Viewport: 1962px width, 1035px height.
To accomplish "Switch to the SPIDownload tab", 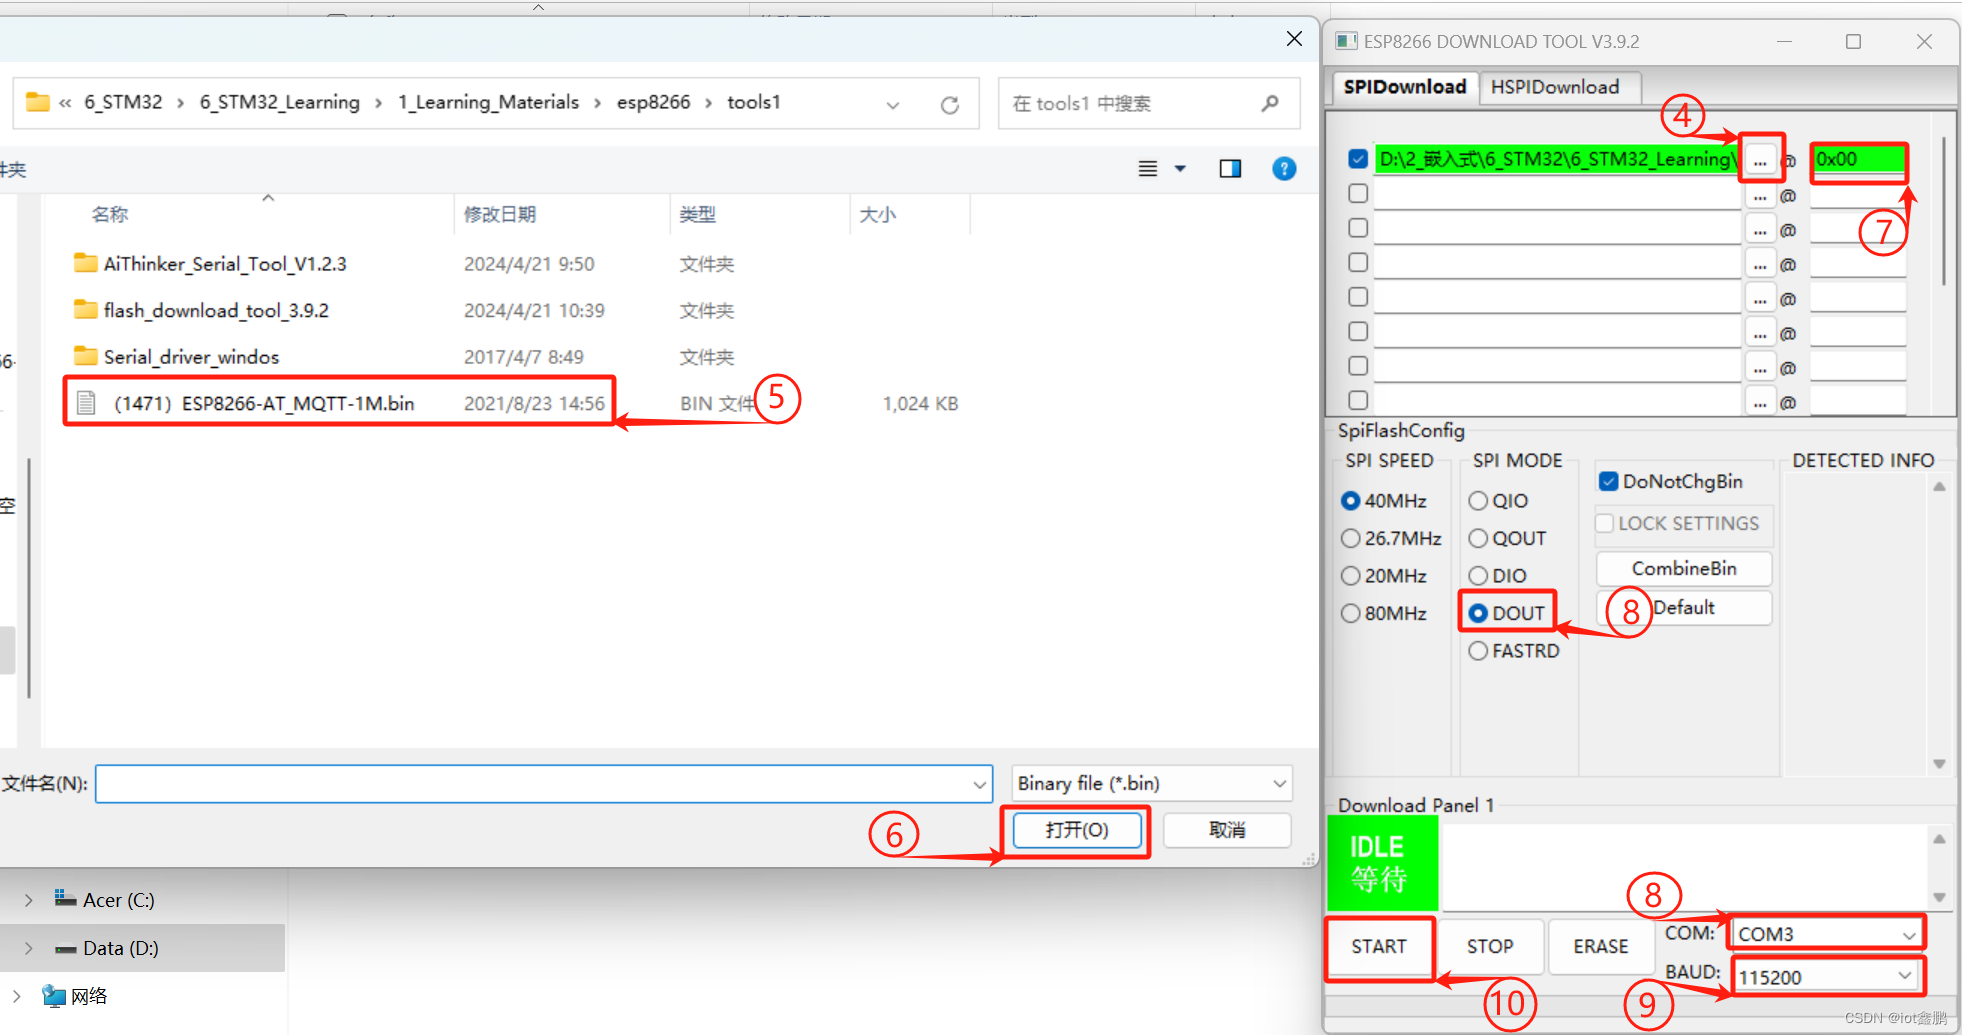I will [x=1405, y=87].
